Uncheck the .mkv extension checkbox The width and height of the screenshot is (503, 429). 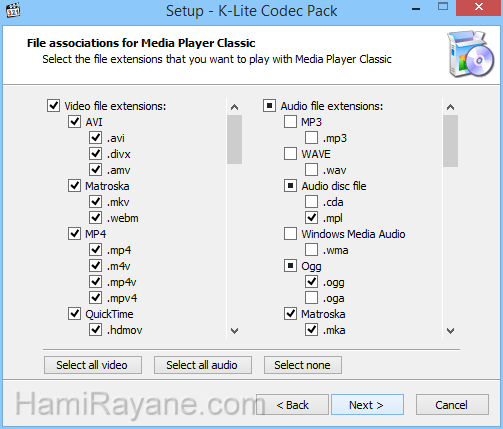click(96, 201)
